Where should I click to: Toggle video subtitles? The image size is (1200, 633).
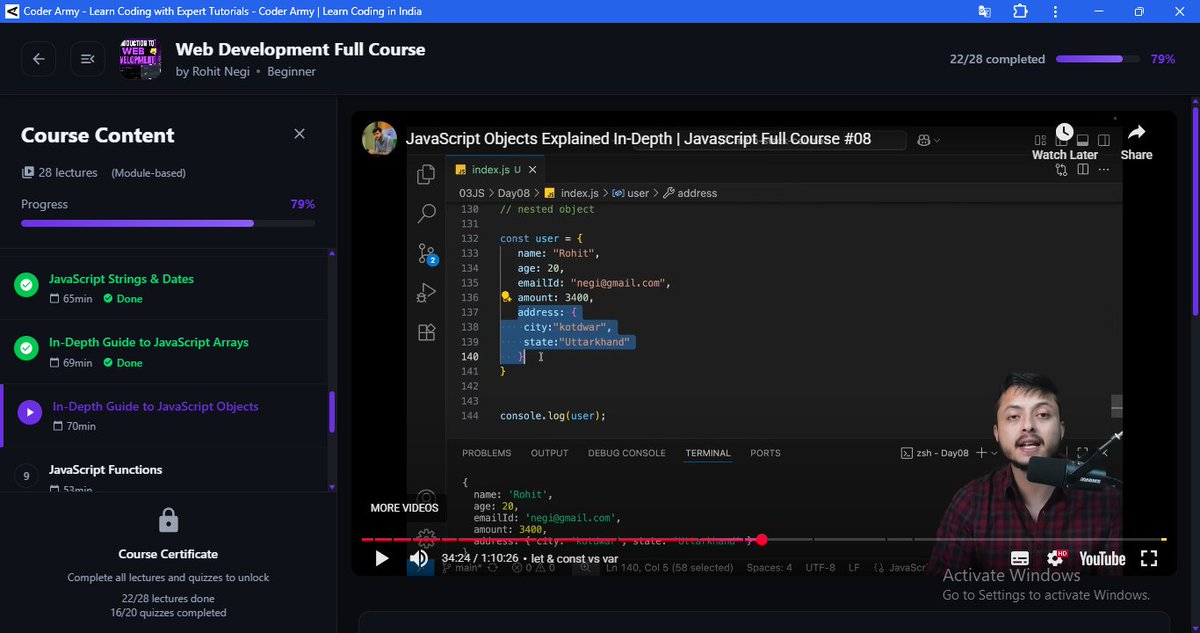pos(1020,558)
